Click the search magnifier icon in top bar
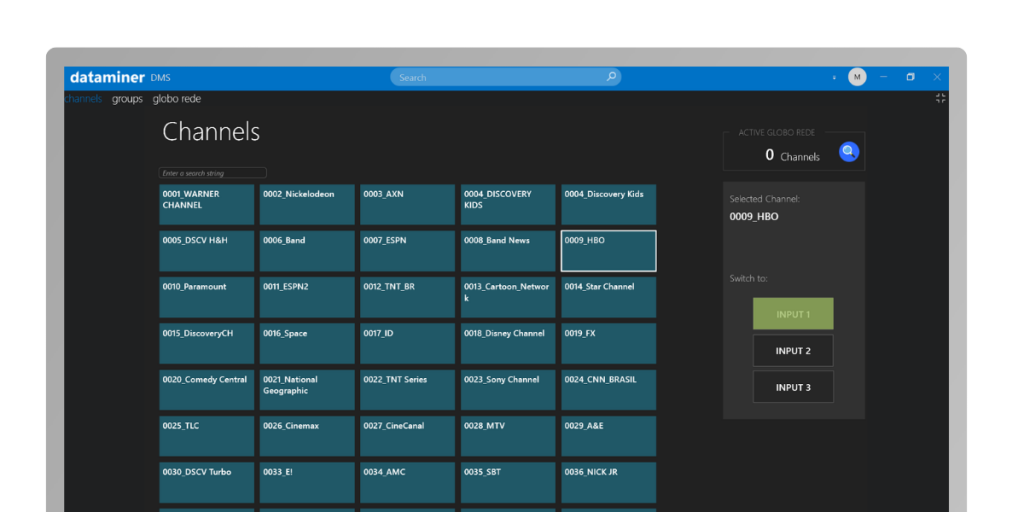The height and width of the screenshot is (512, 1024). click(611, 77)
